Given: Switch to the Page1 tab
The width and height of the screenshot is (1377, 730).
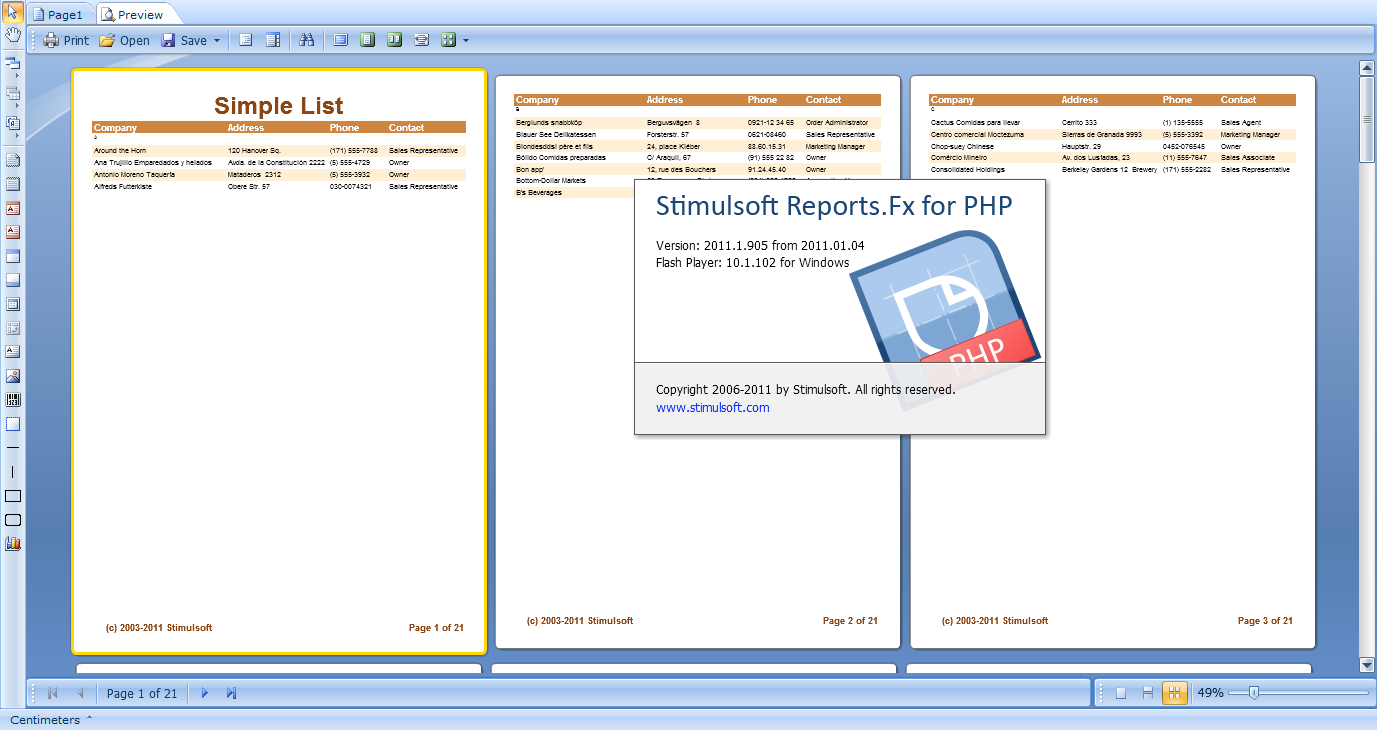Looking at the screenshot, I should click(59, 14).
